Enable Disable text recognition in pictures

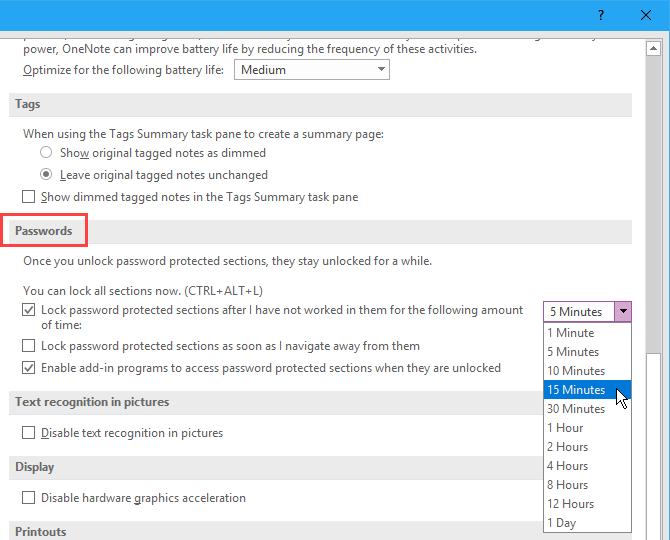(x=29, y=433)
